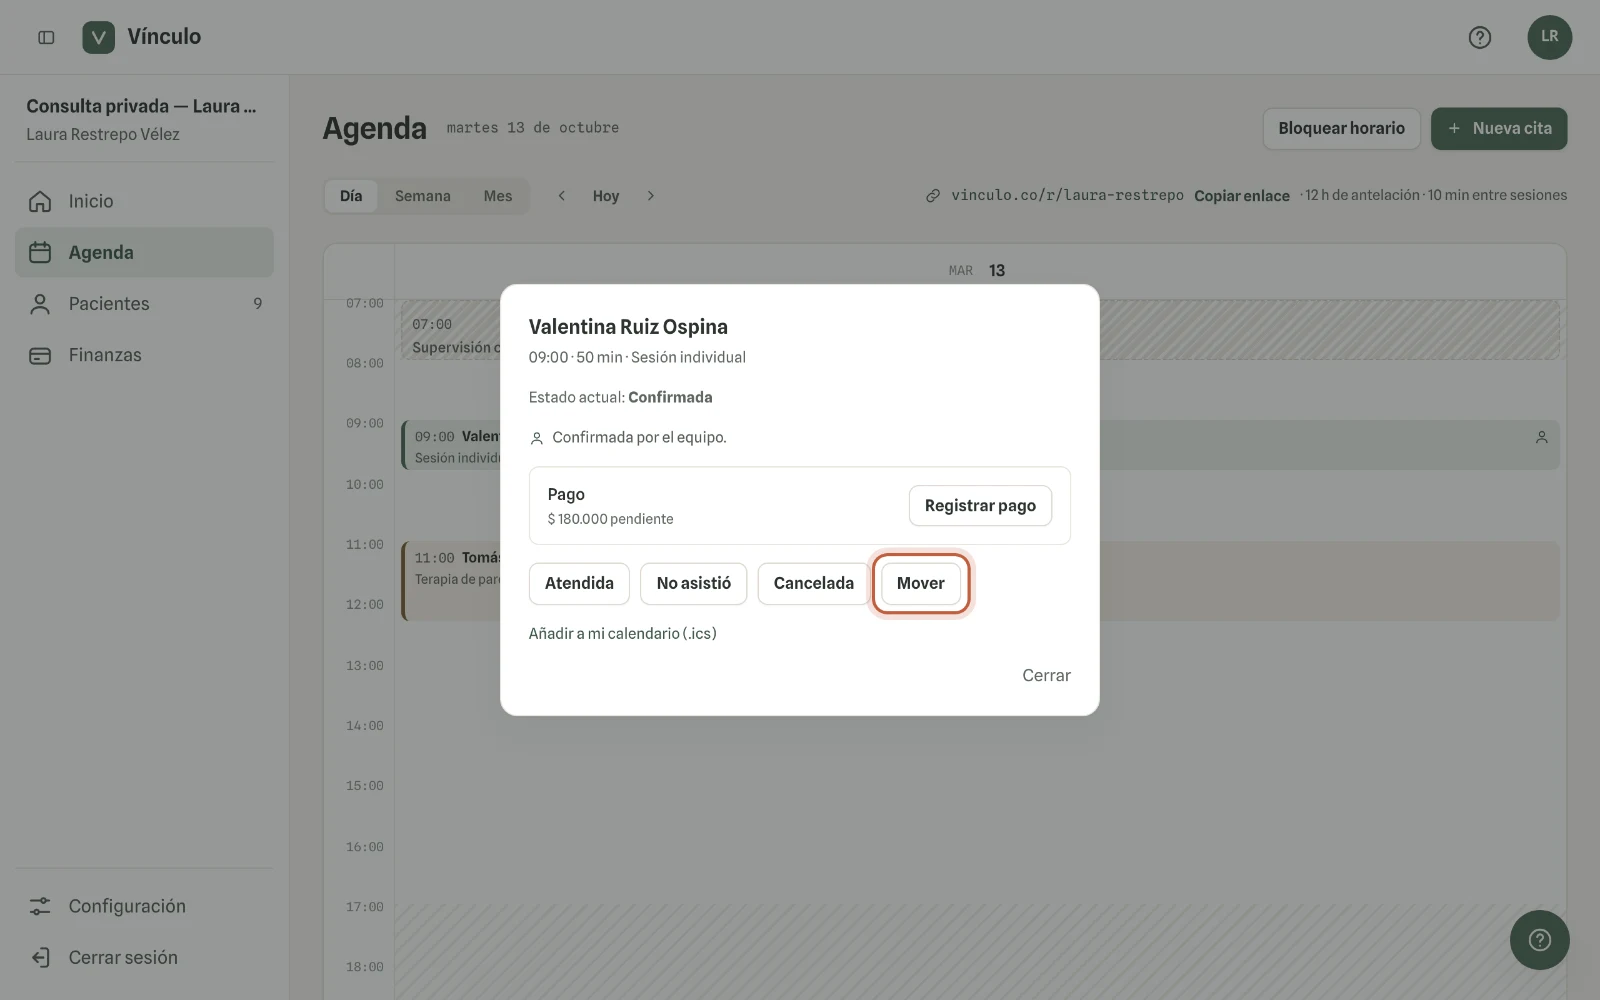The image size is (1600, 1000).
Task: Switch to the Mes view tab
Action: [498, 196]
